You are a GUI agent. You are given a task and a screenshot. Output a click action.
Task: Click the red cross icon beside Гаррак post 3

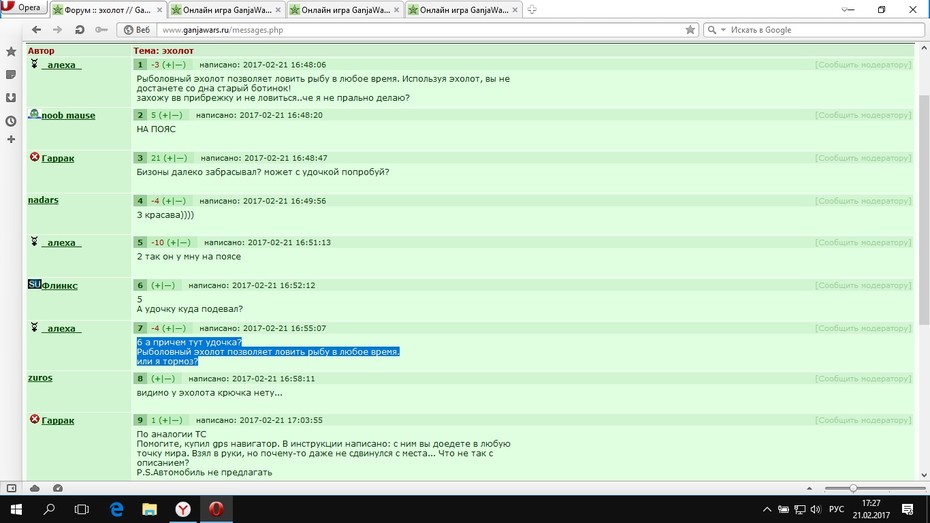(34, 157)
